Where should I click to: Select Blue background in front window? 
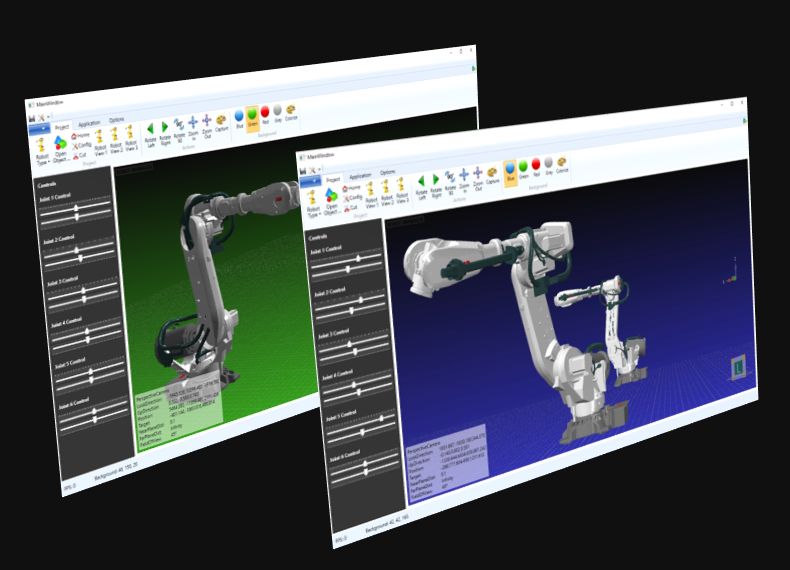(510, 168)
